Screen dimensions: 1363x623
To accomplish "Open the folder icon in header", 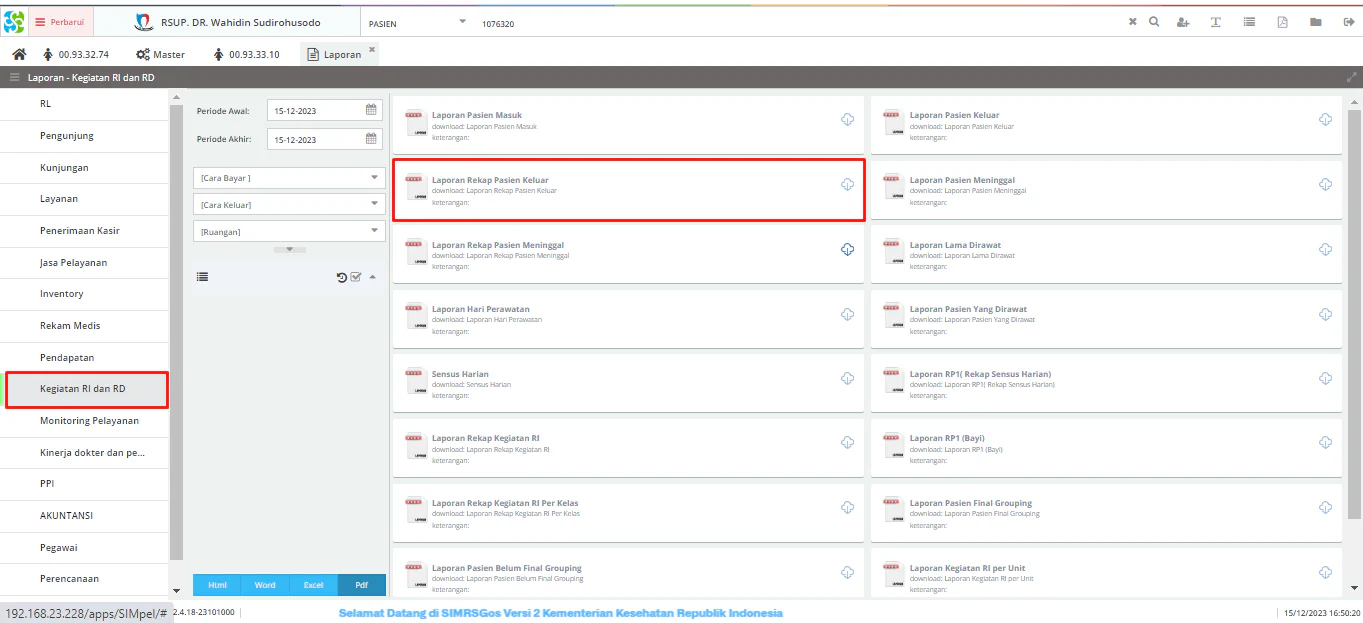I will point(1316,22).
